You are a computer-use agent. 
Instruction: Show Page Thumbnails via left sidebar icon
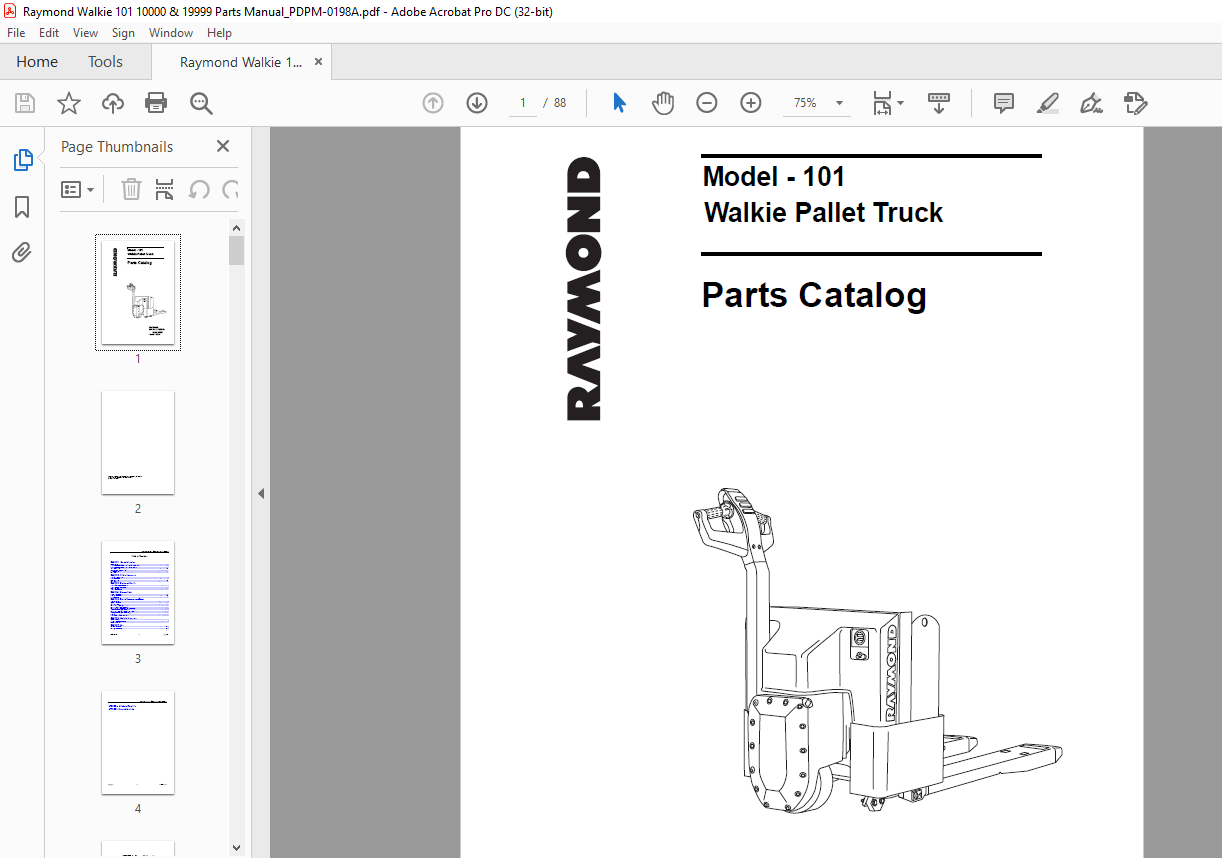click(x=22, y=160)
